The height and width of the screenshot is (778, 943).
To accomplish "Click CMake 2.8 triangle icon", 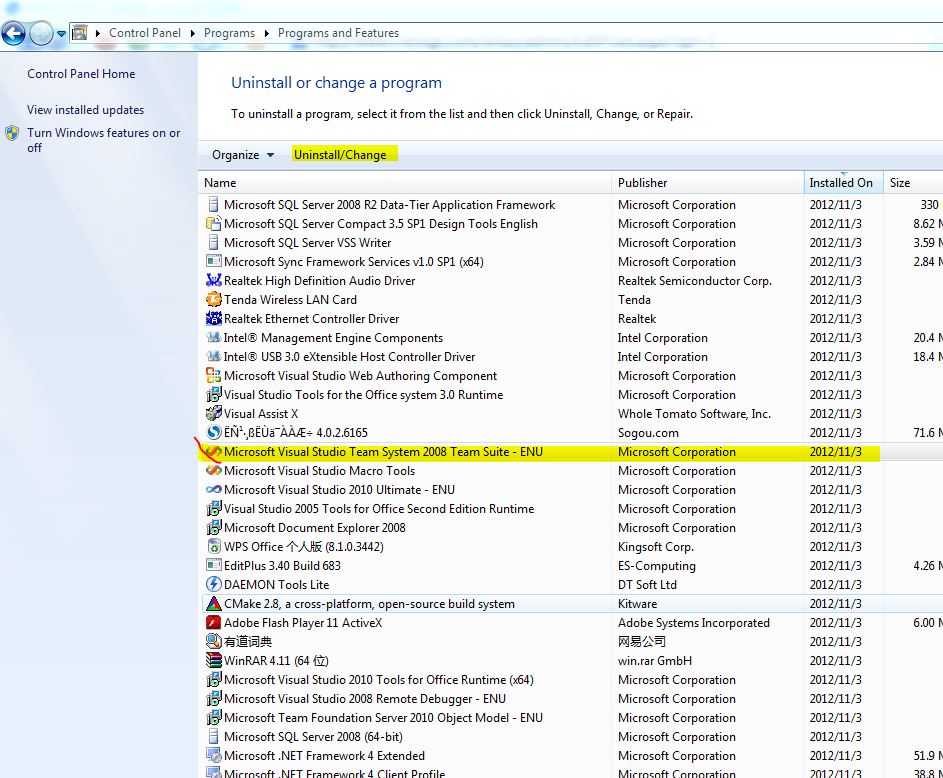I will coord(213,604).
